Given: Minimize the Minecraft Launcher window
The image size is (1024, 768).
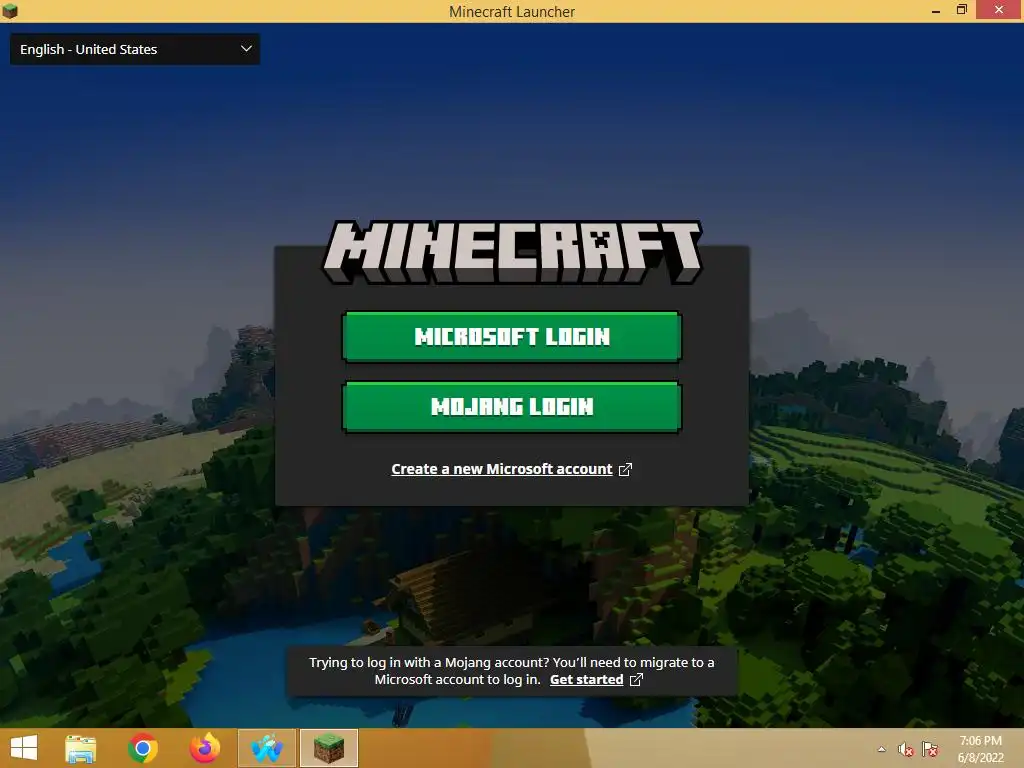Looking at the screenshot, I should tap(936, 10).
